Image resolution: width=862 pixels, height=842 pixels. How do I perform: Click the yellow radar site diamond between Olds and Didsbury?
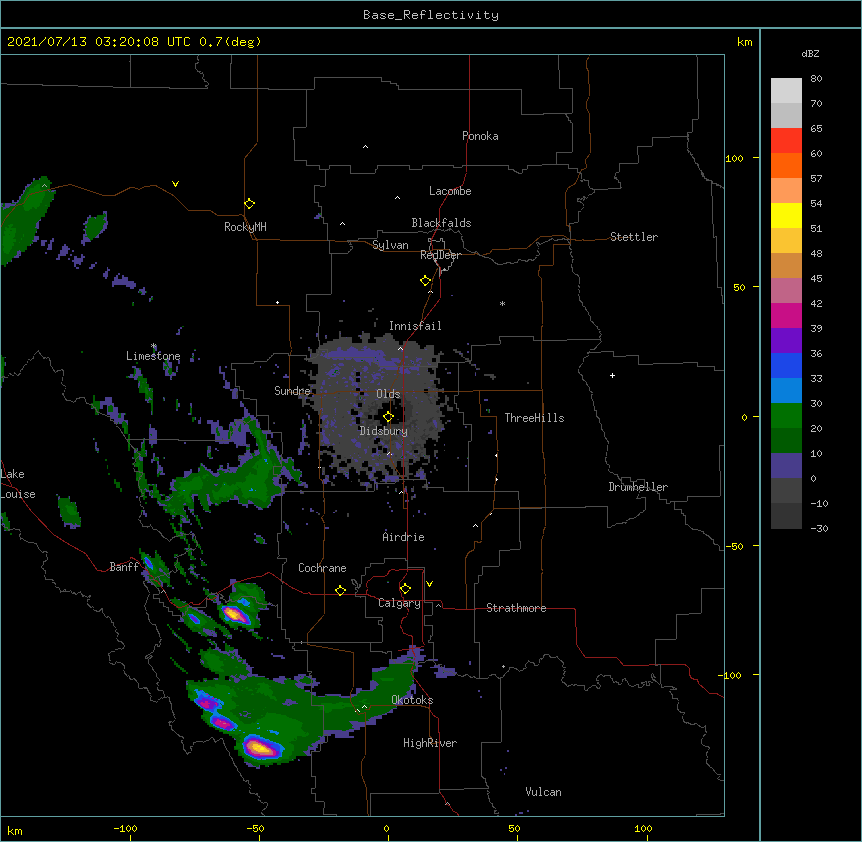click(x=388, y=417)
